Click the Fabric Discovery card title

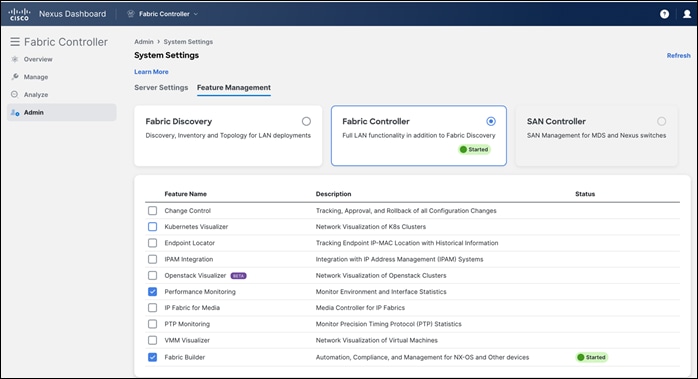click(x=179, y=121)
